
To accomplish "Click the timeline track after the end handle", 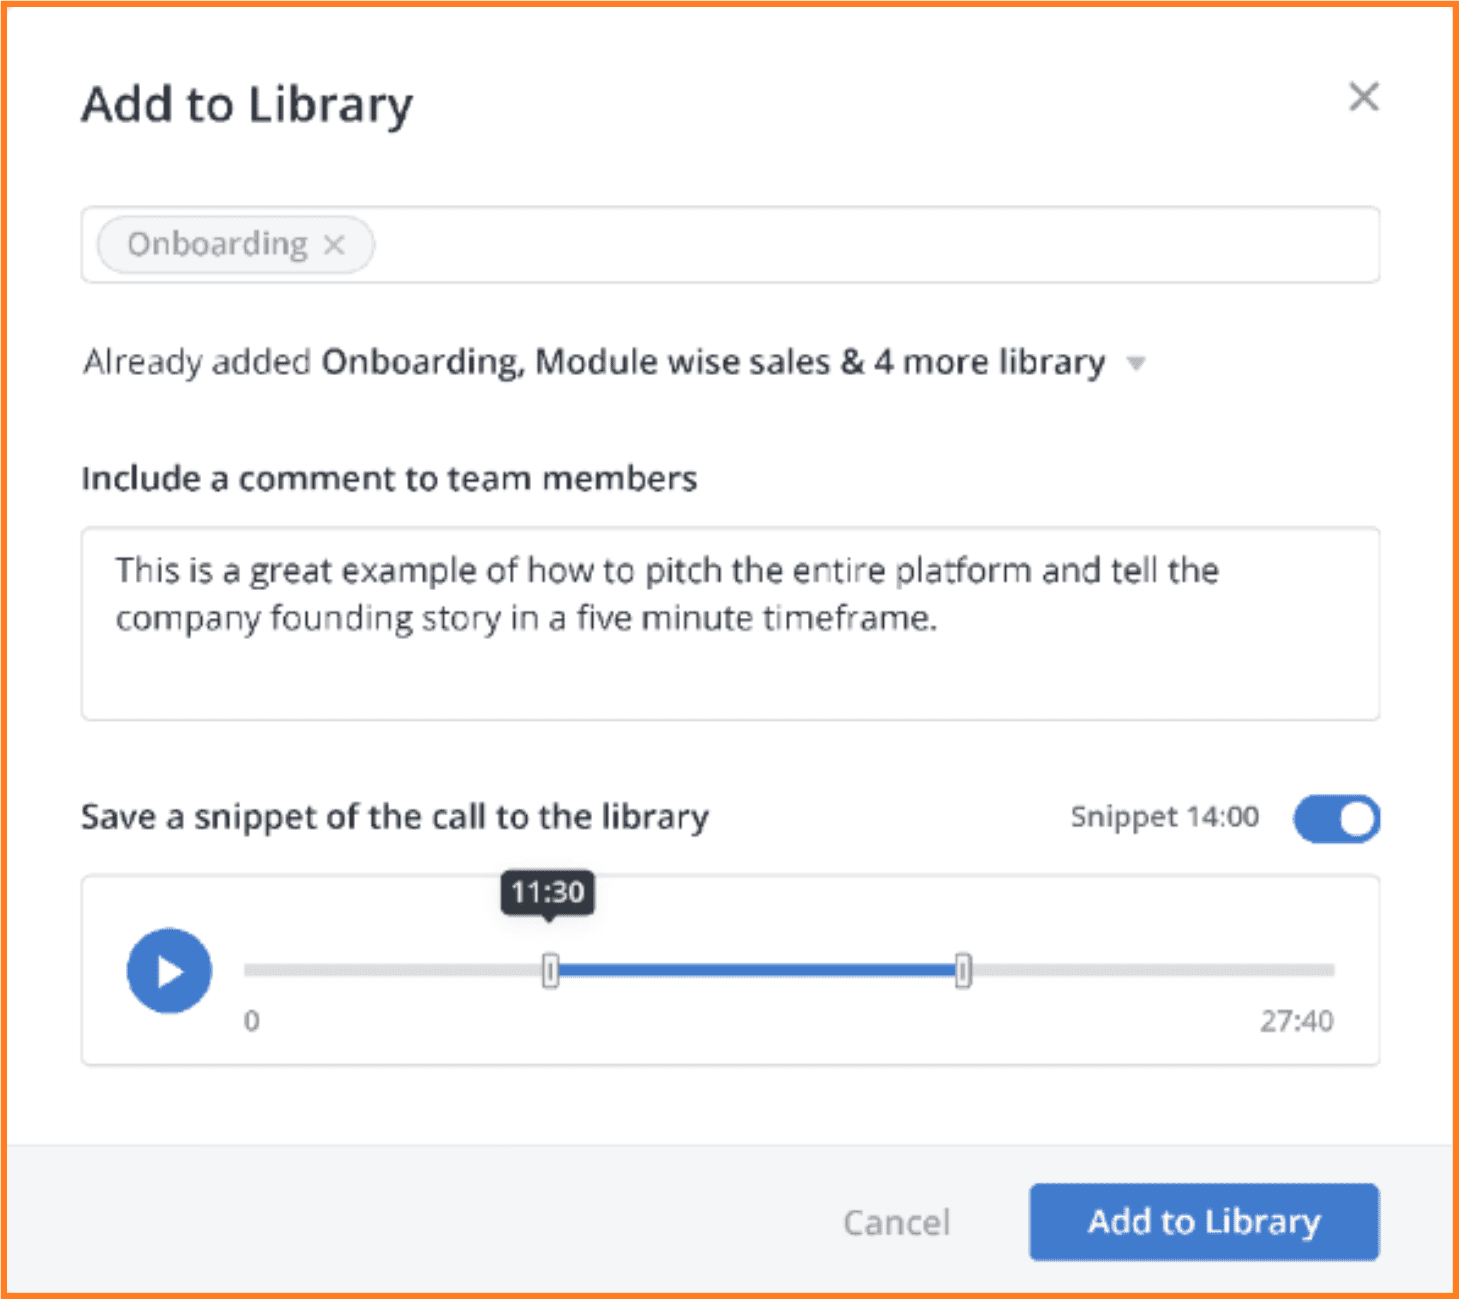I will coord(1150,970).
